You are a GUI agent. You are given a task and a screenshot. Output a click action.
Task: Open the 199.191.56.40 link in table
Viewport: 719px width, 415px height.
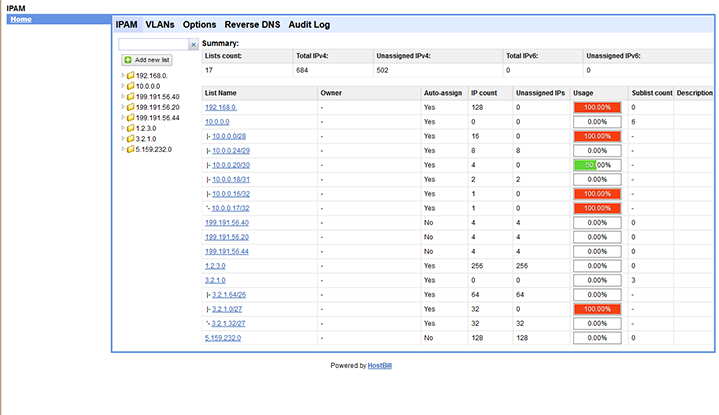[x=227, y=222]
